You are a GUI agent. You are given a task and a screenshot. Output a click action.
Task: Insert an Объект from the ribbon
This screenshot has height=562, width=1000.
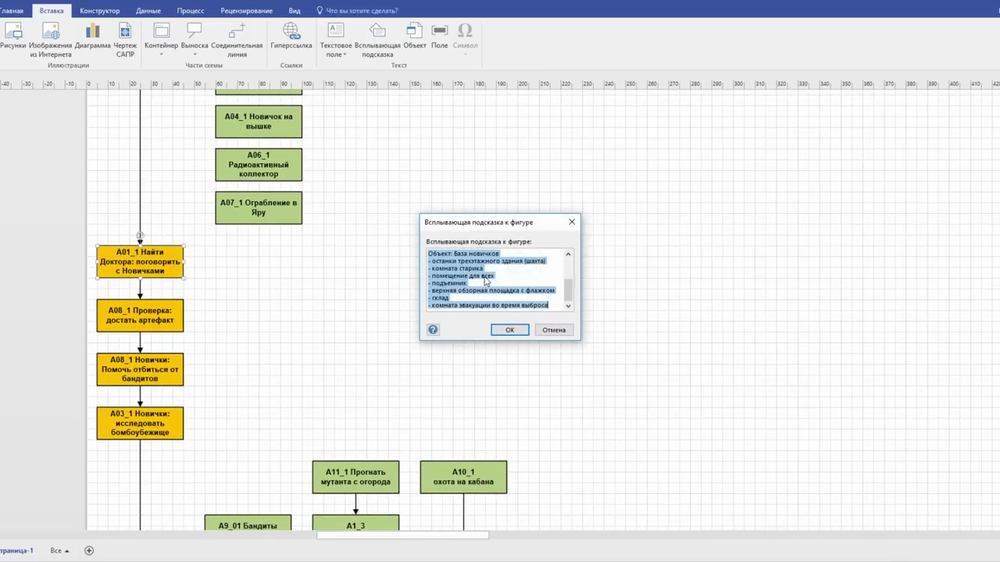[414, 36]
